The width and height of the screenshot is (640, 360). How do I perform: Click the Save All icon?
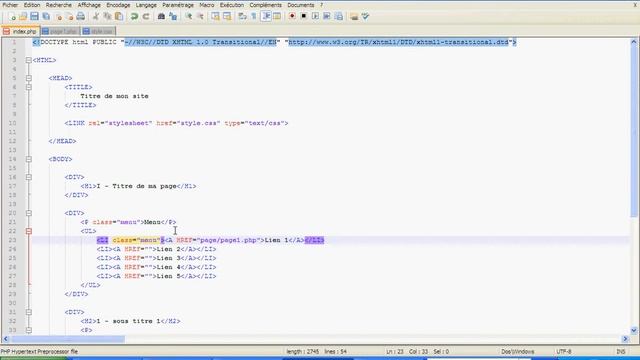click(x=46, y=17)
